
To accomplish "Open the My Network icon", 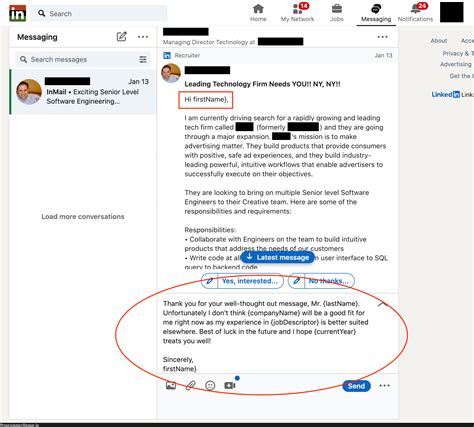I will [x=297, y=9].
